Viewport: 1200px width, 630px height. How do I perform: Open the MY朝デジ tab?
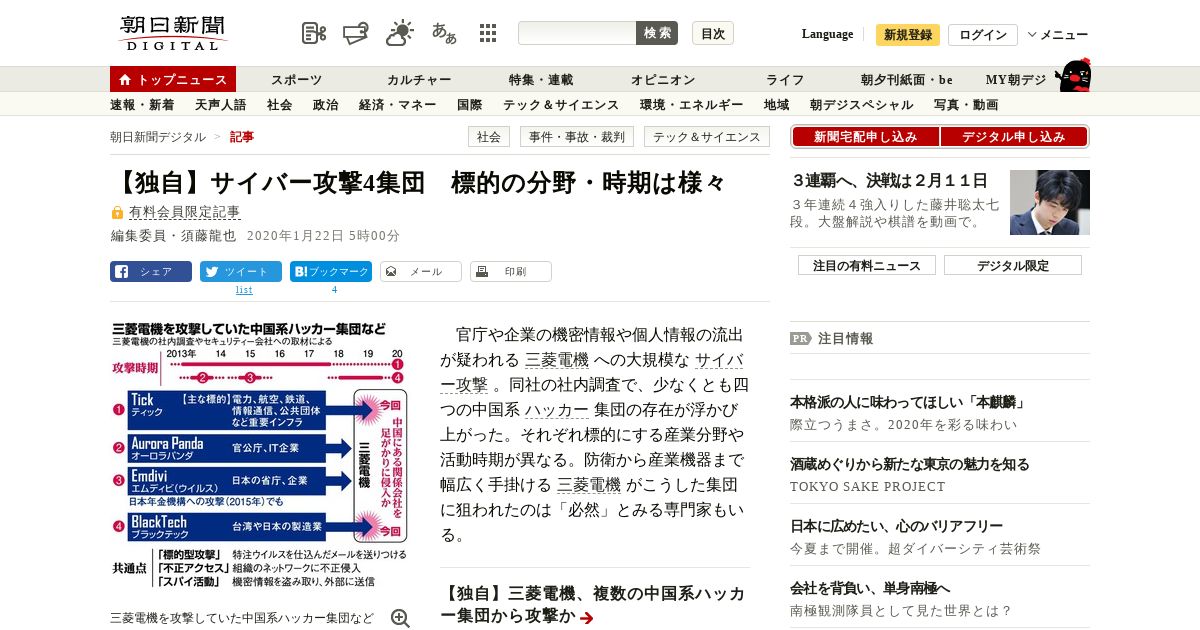pyautogui.click(x=1016, y=79)
